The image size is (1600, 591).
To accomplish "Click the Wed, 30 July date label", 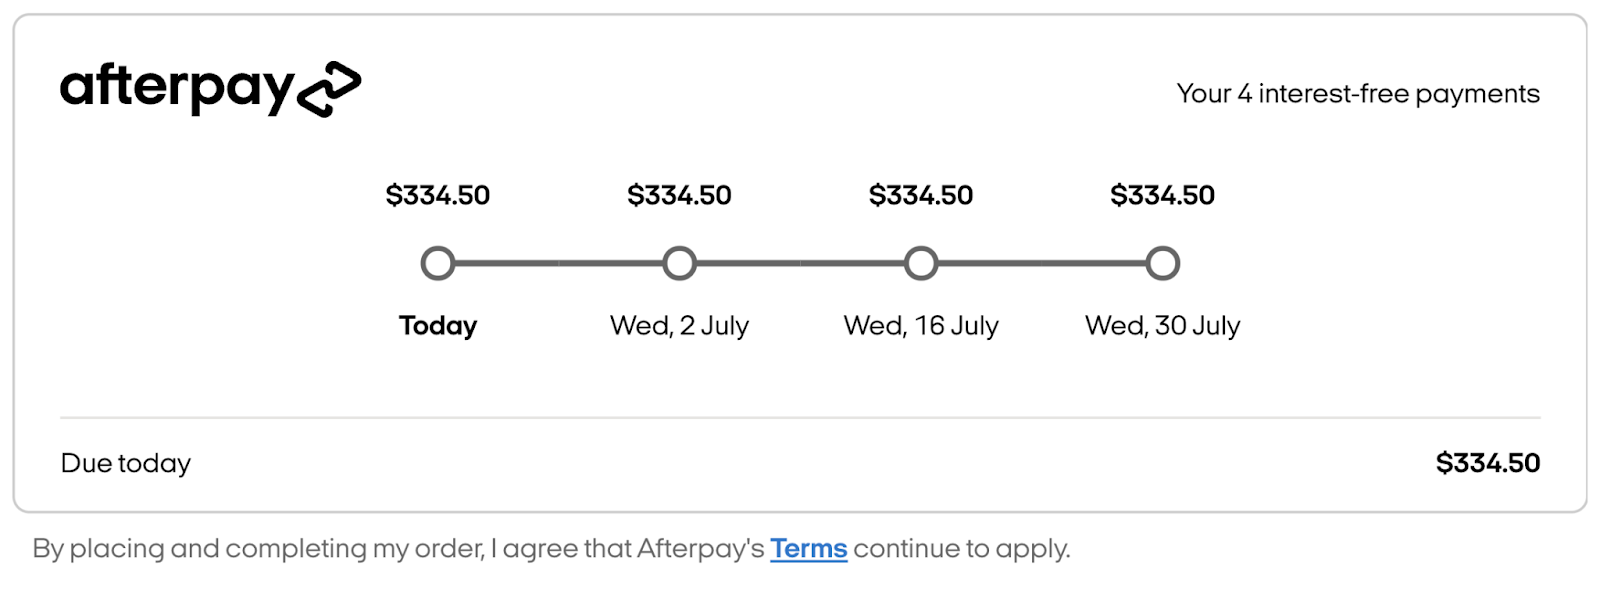I will point(1163,325).
